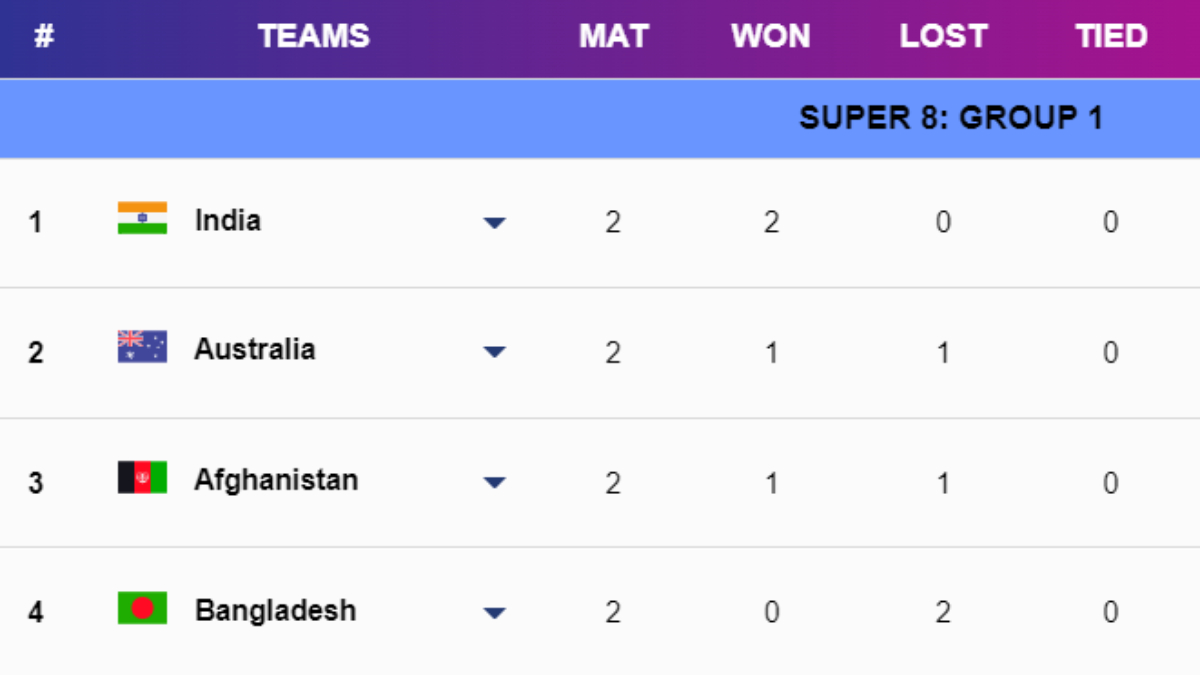Click the WON column header
The image size is (1200, 675).
[770, 37]
